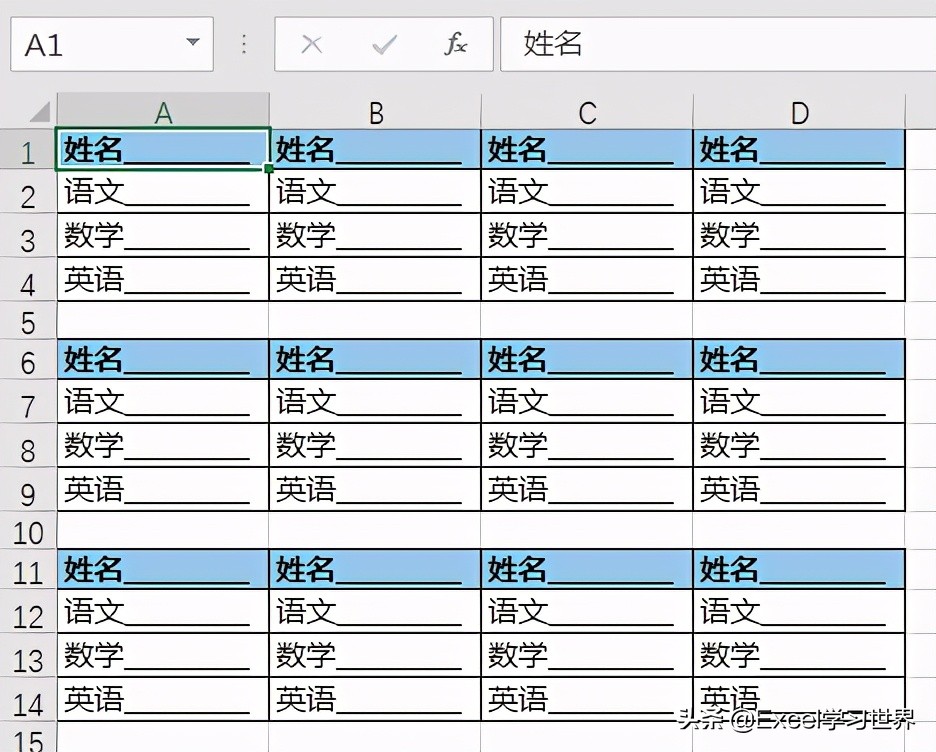This screenshot has height=752, width=936.
Task: Click cell C3 containing 数学
Action: (x=587, y=236)
